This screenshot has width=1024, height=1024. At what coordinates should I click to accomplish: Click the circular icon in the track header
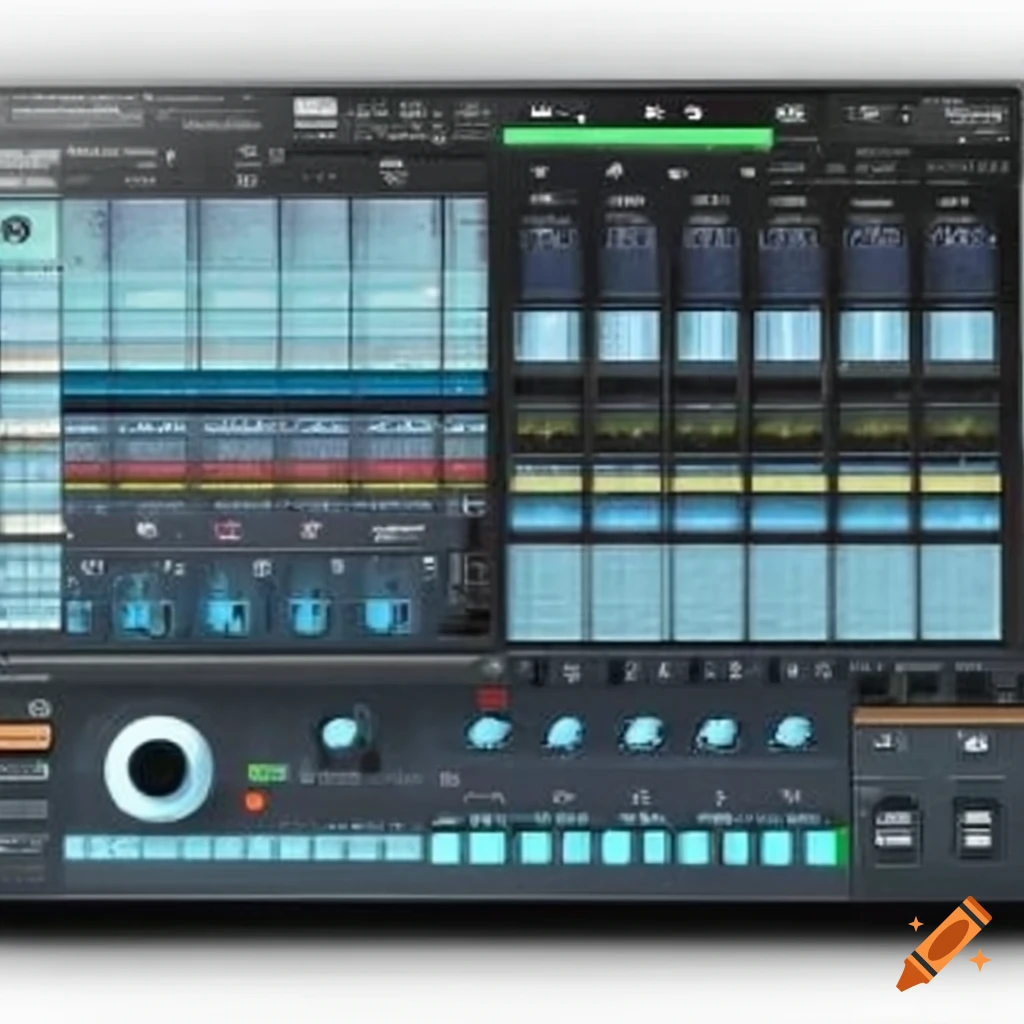(16, 231)
